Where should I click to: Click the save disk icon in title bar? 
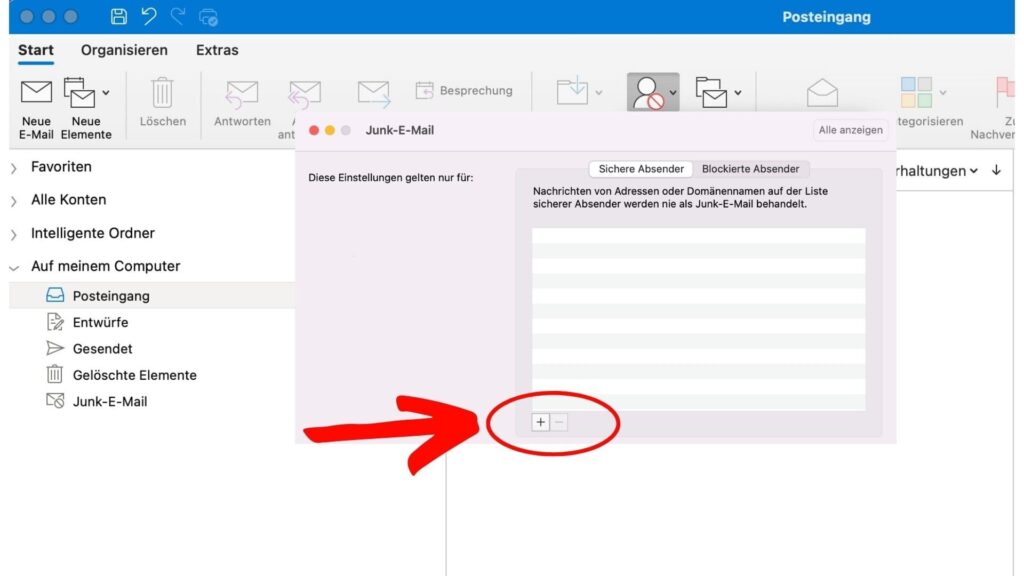coord(119,17)
